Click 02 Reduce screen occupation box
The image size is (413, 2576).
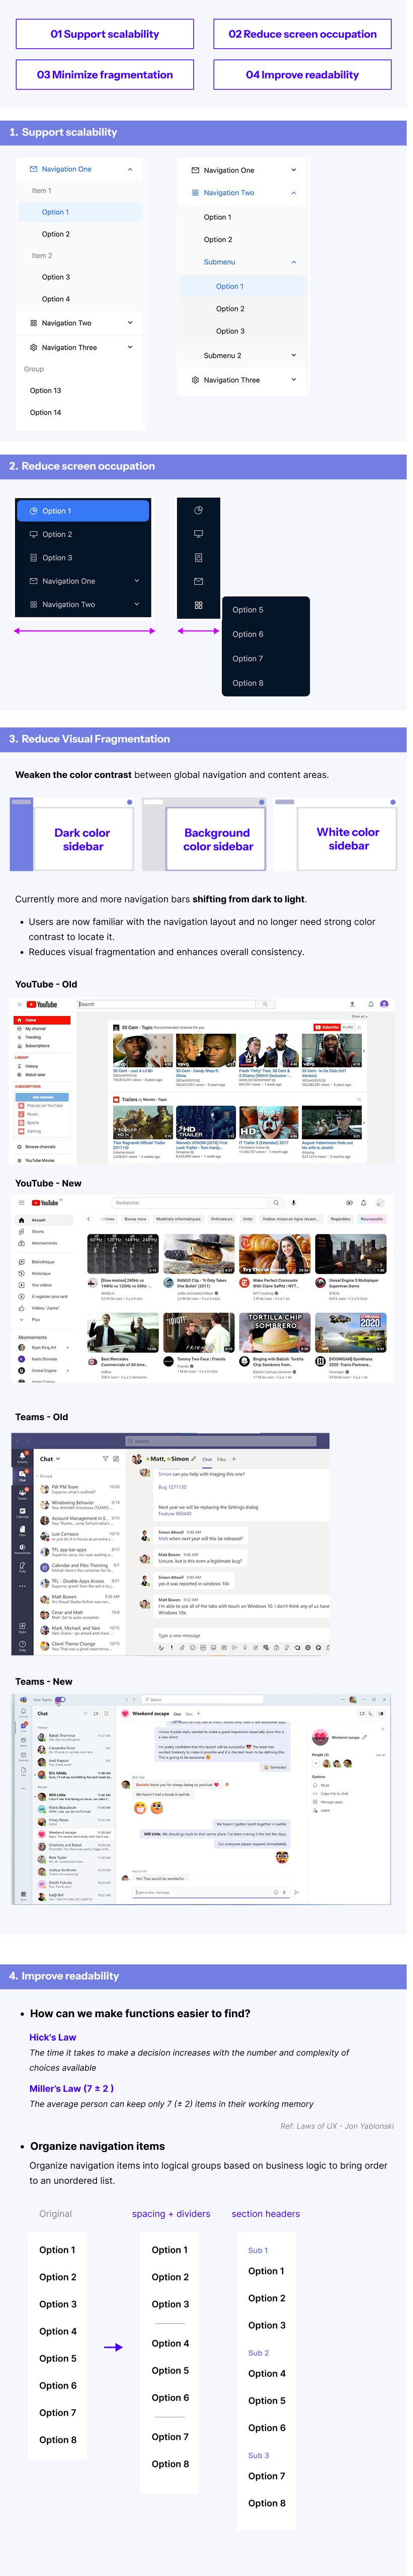[302, 34]
